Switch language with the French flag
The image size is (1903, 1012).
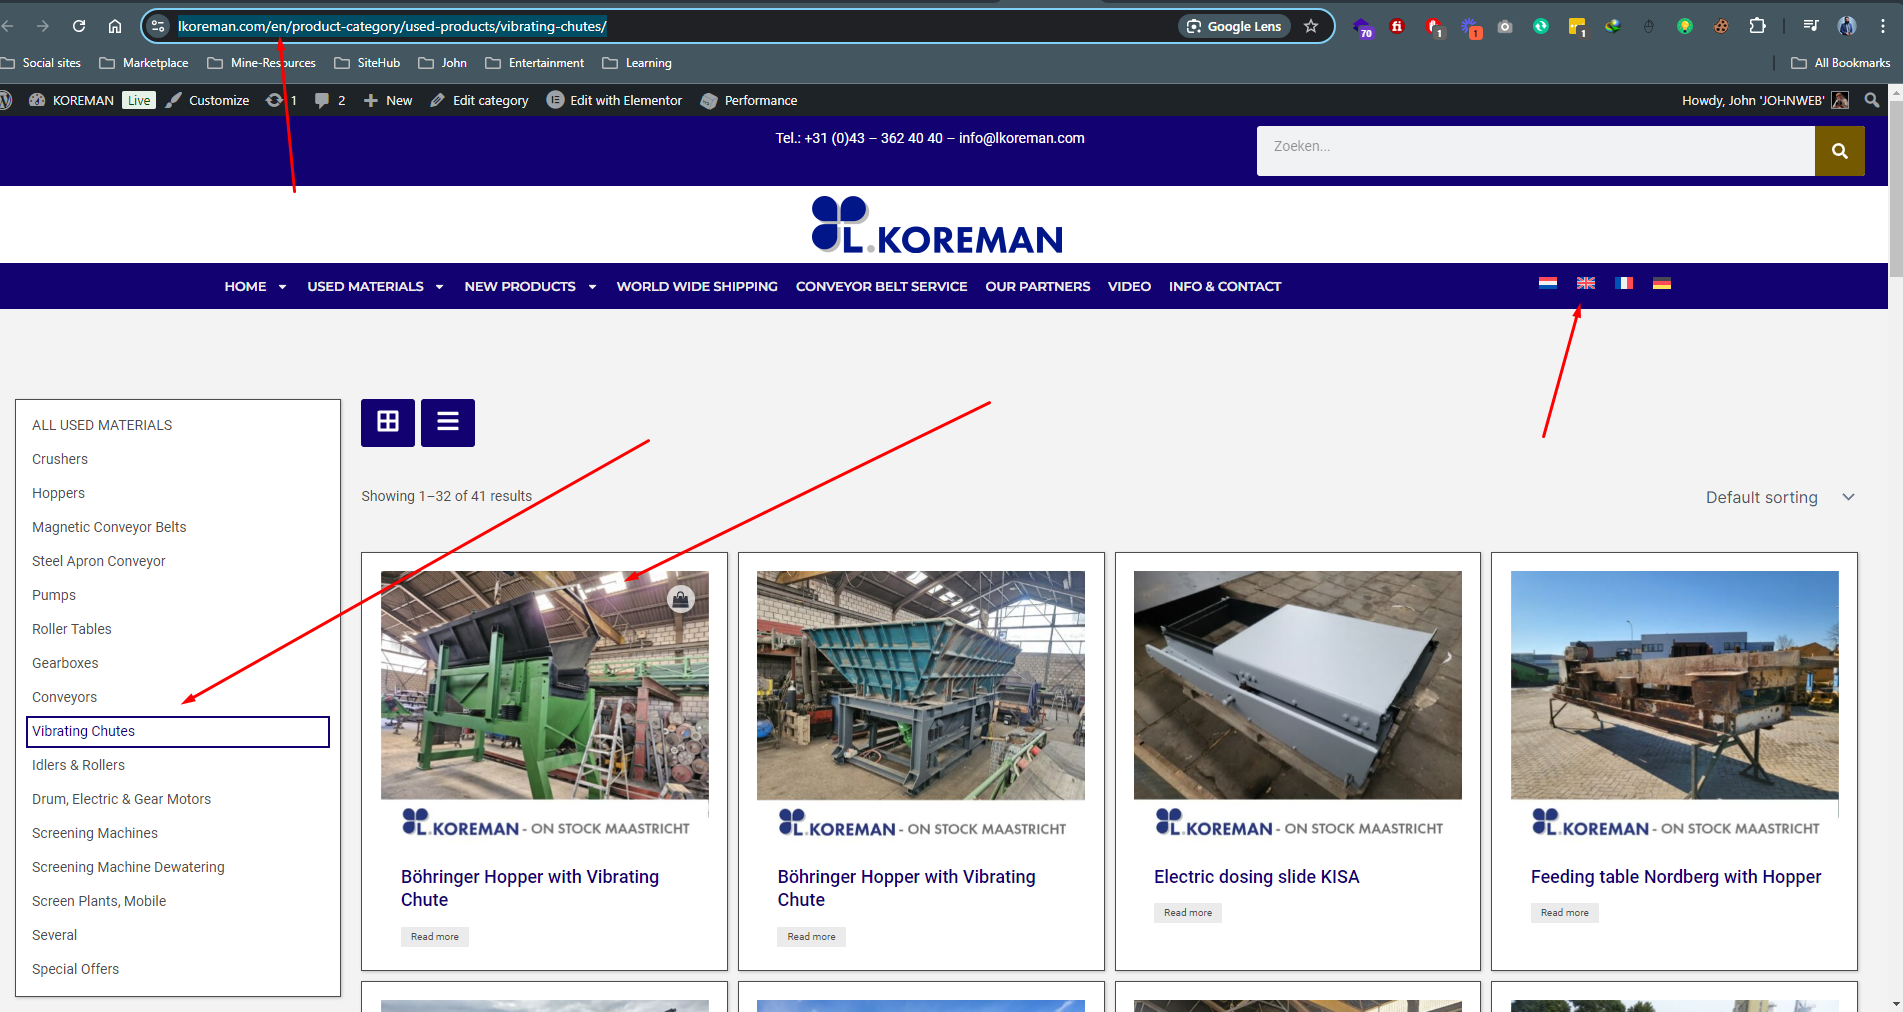1624,283
